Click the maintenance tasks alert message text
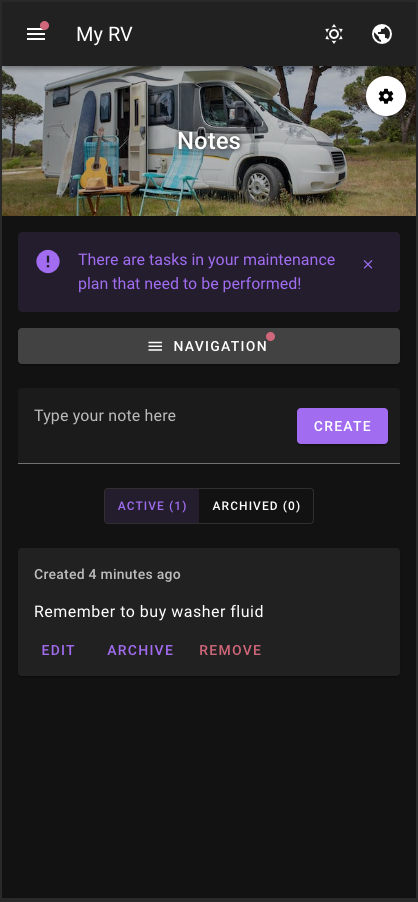Screen dimensions: 418x902 pos(206,272)
